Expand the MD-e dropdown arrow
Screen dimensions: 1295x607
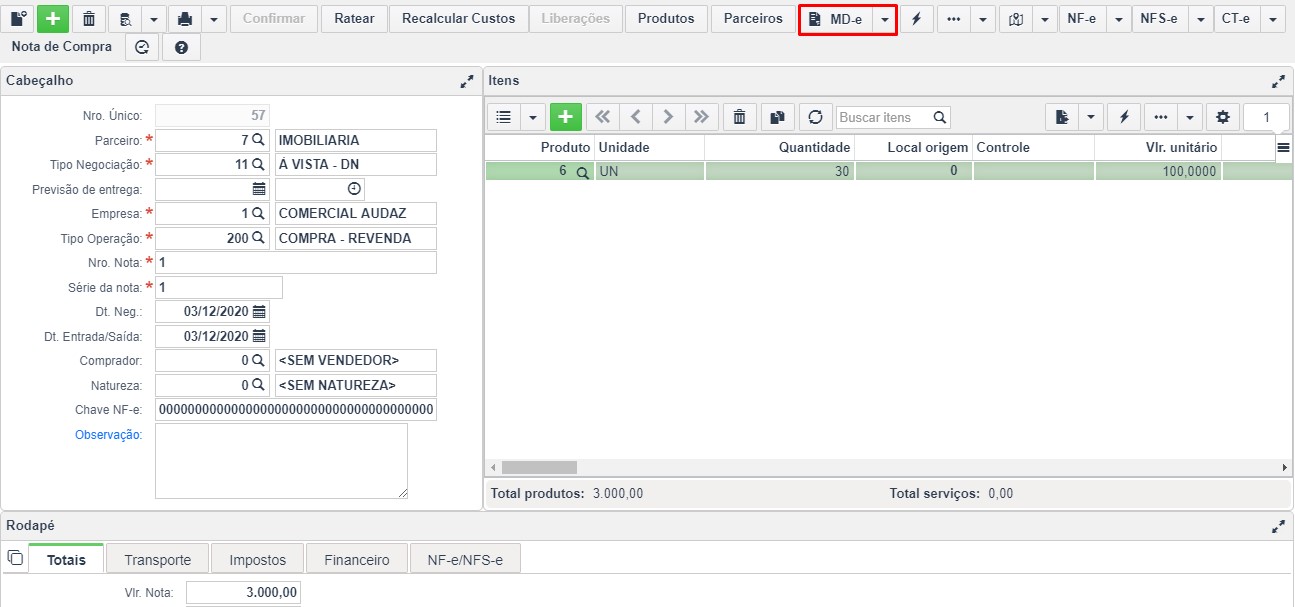click(x=884, y=19)
